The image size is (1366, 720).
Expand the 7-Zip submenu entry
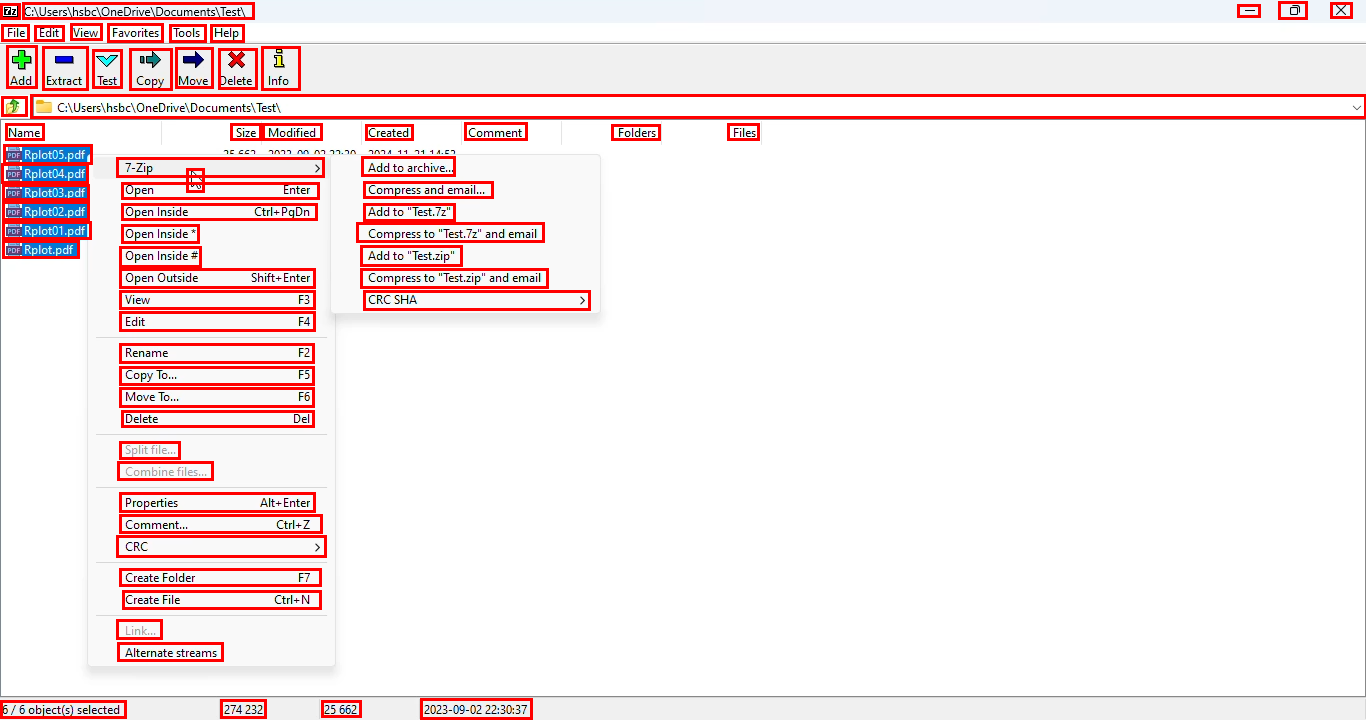pyautogui.click(x=221, y=168)
